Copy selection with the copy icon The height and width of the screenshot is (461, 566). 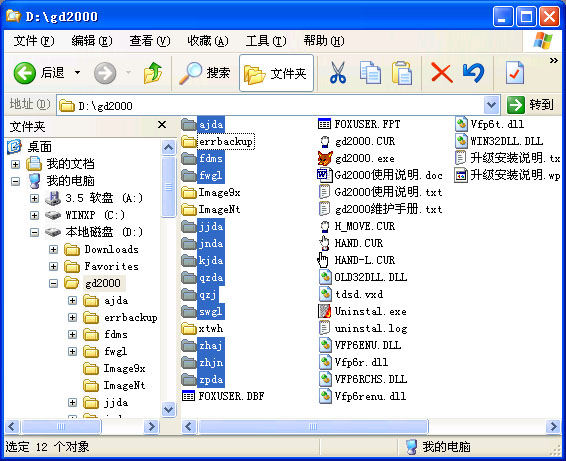coord(370,73)
